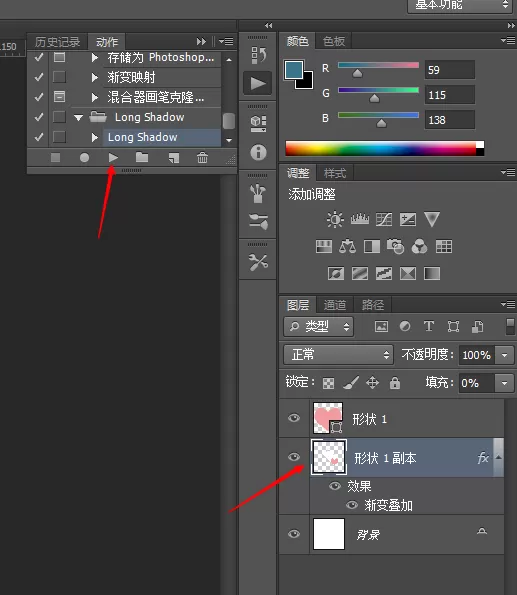This screenshot has width=517, height=595.
Task: Hide the 形状 1 副本 layer
Action: pos(294,457)
